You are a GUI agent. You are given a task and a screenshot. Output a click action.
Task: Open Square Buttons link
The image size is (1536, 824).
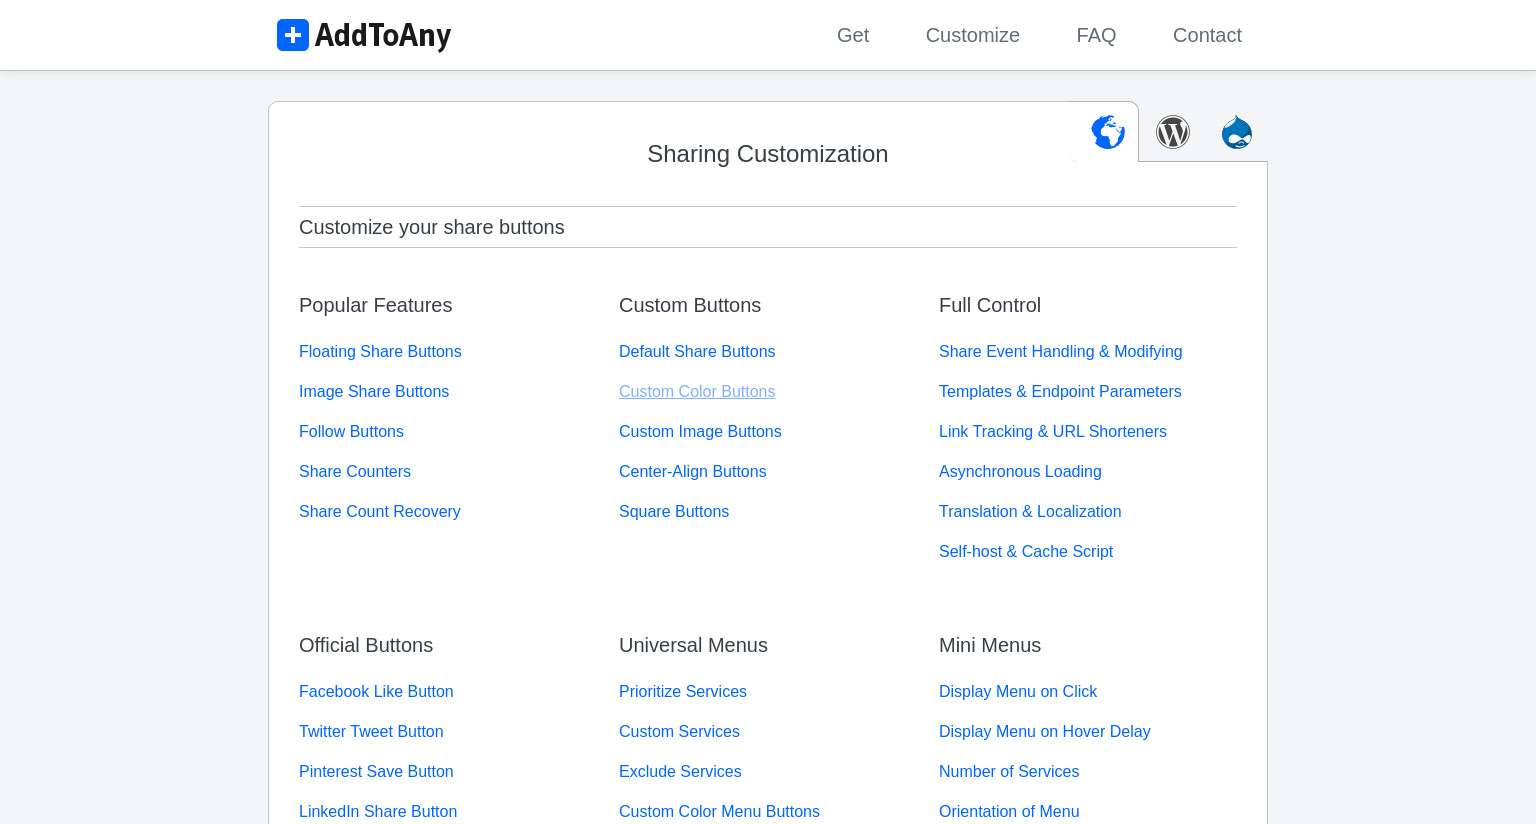point(674,511)
